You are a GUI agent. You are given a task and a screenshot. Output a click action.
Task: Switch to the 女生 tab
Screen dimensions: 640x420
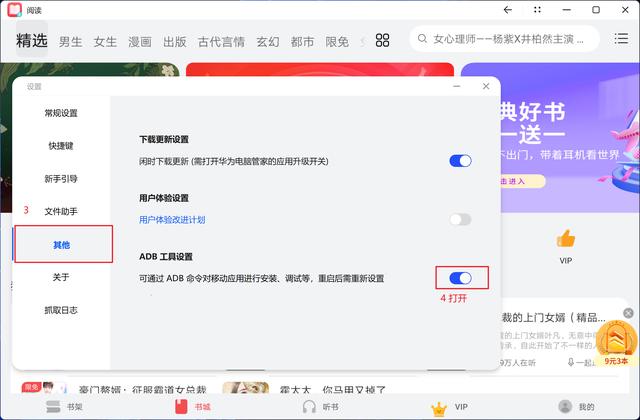(105, 42)
